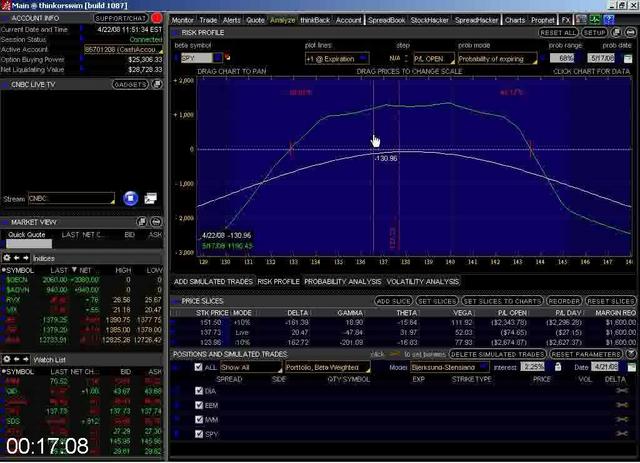Switch to the Monitor tab
This screenshot has width=640, height=463.
[x=182, y=20]
